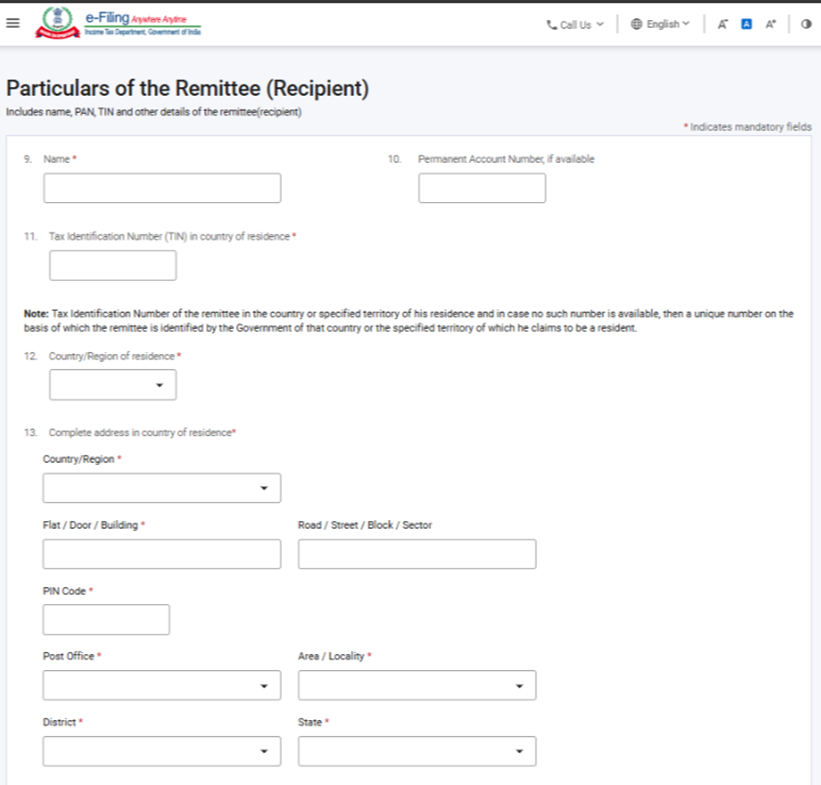Click the e-Filing Income Tax logo

(x=118, y=24)
